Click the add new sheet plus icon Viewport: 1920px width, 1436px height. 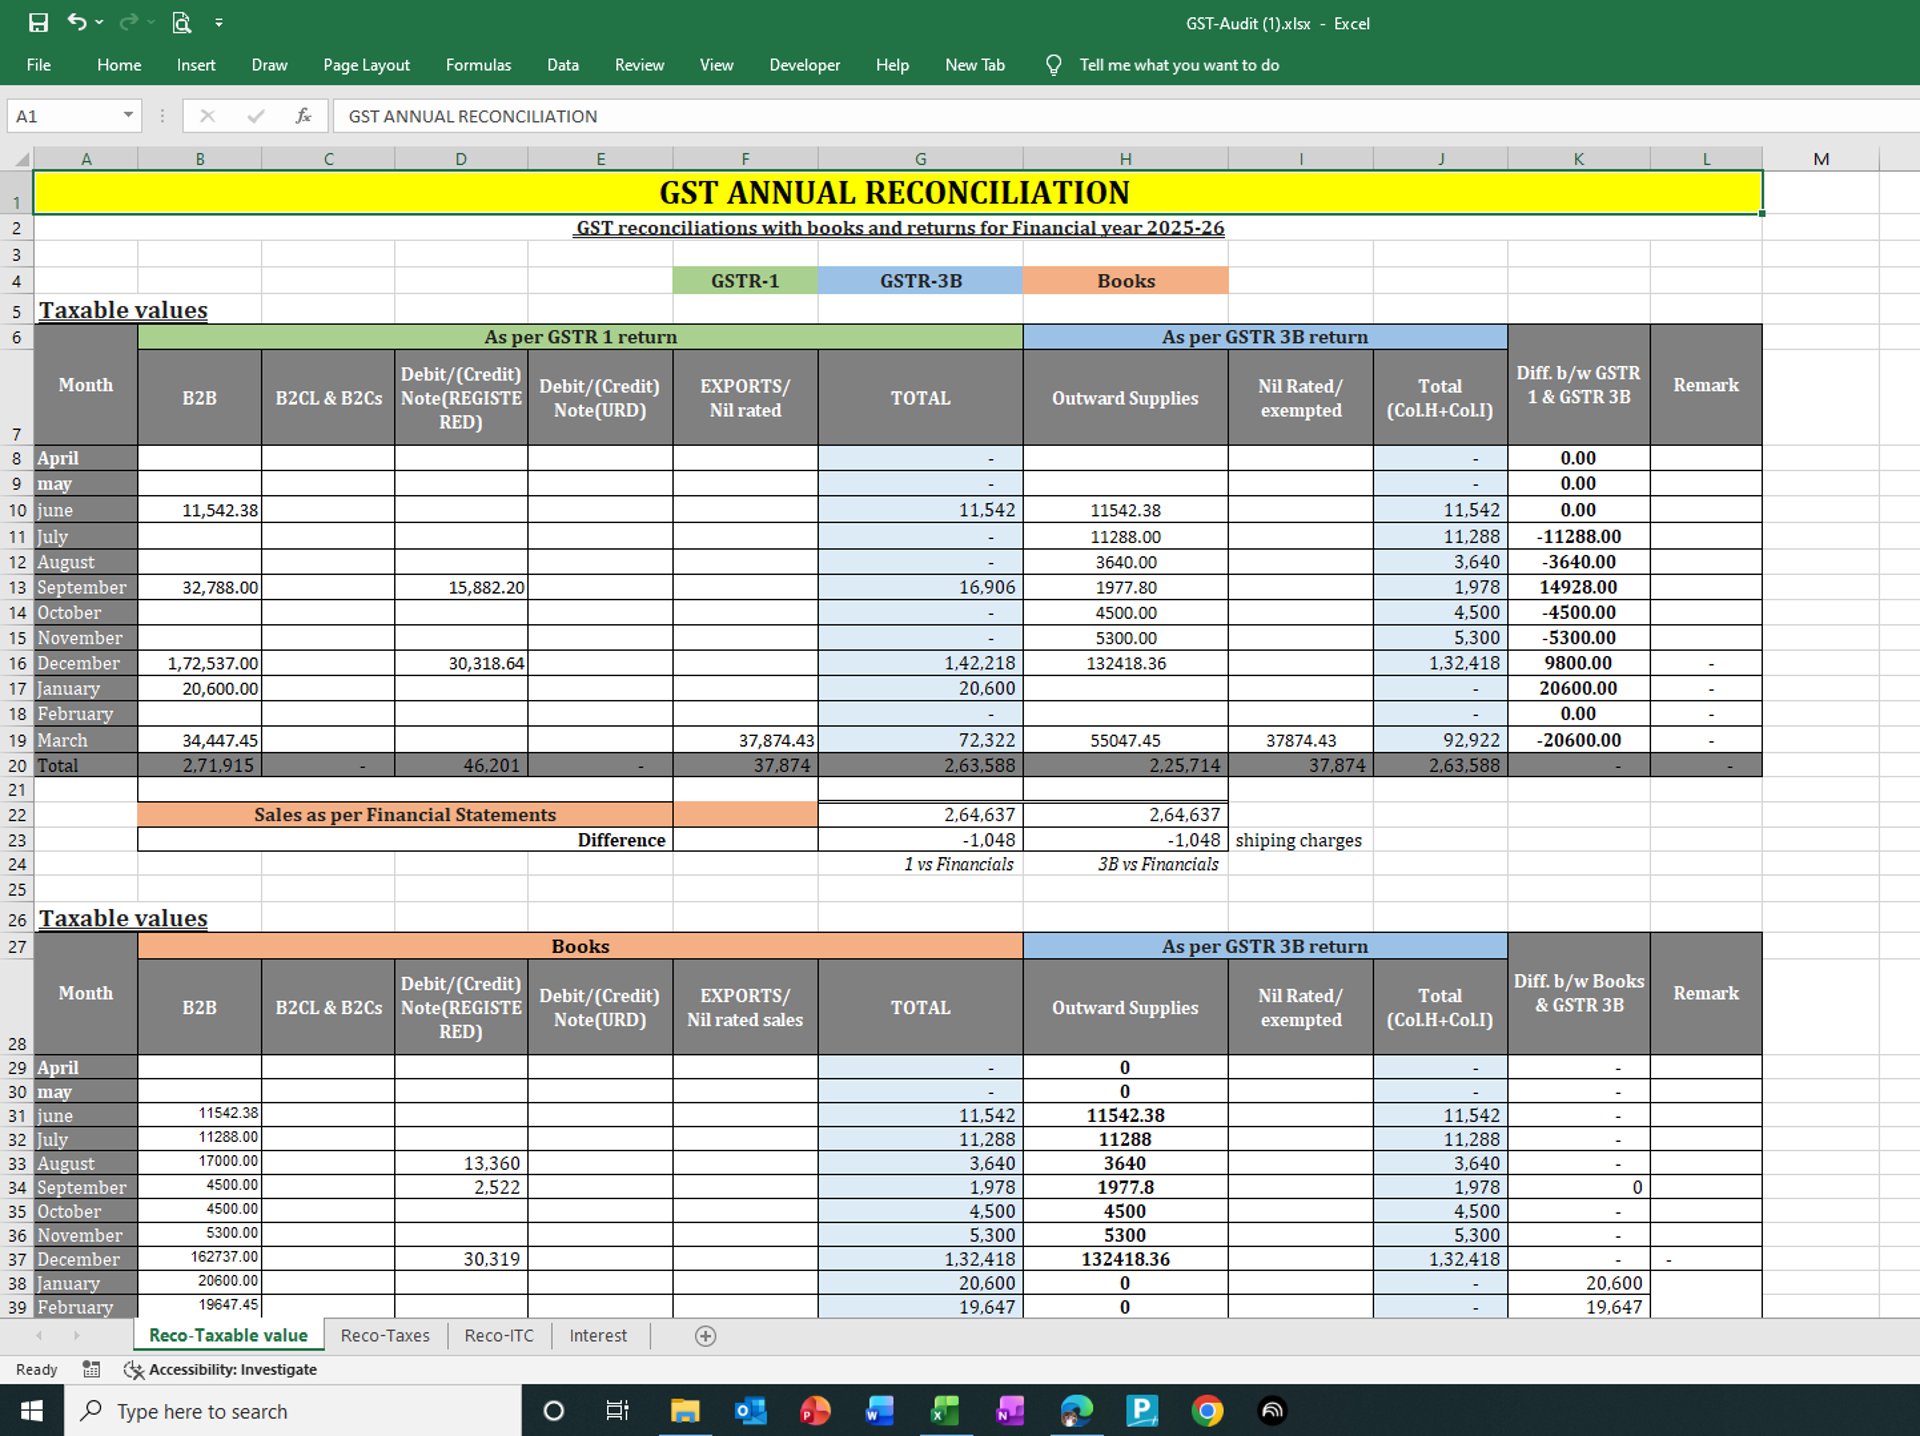click(x=705, y=1336)
